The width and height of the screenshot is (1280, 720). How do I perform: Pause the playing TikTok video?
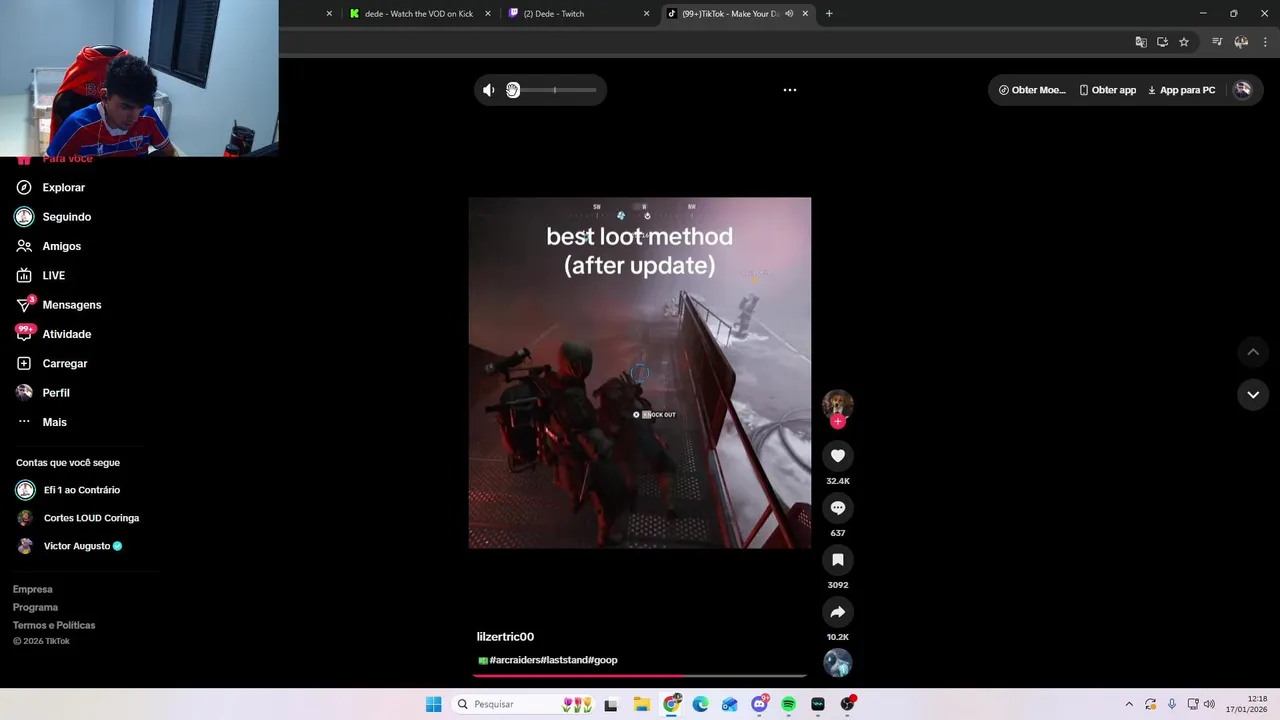(640, 372)
